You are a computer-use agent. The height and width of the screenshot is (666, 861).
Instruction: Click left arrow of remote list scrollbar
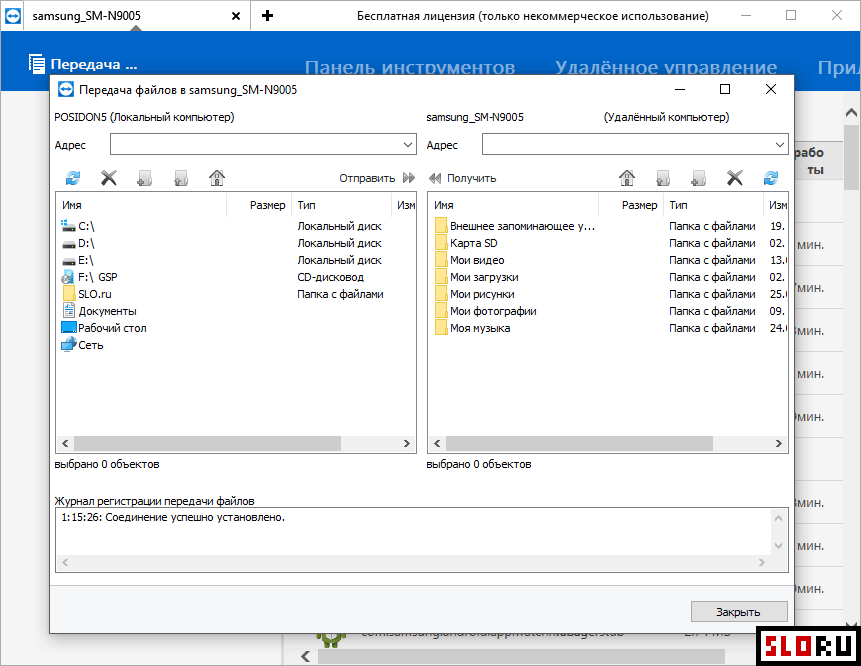tap(437, 443)
